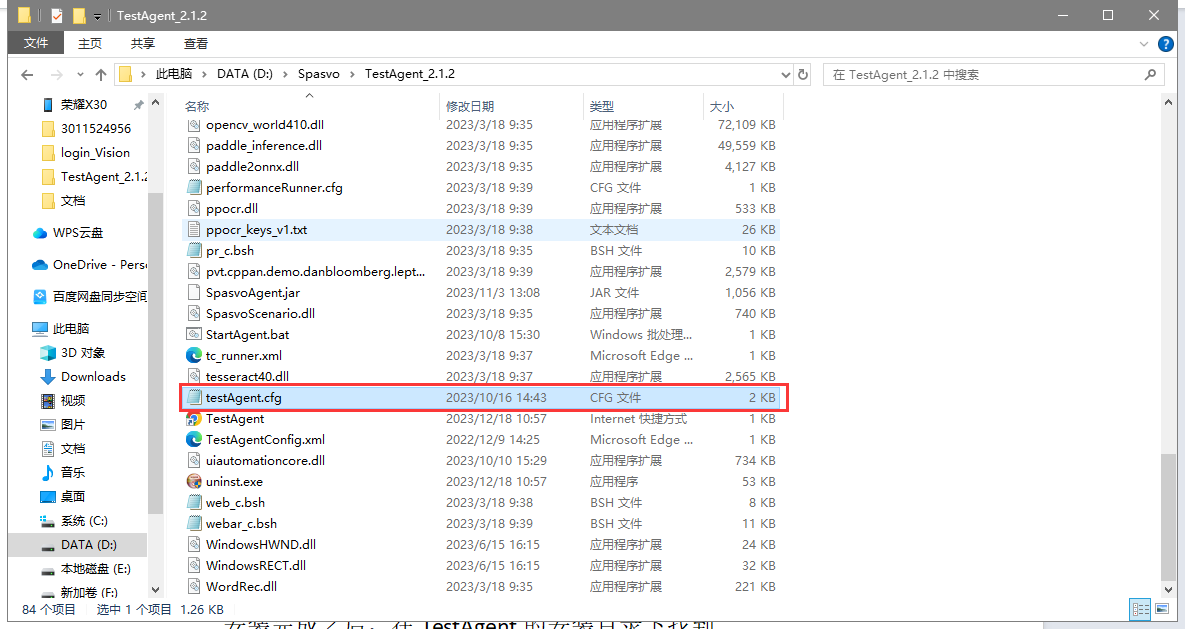Image resolution: width=1185 pixels, height=629 pixels.
Task: Open the Recent locations dropdown arrow
Action: tap(78, 75)
